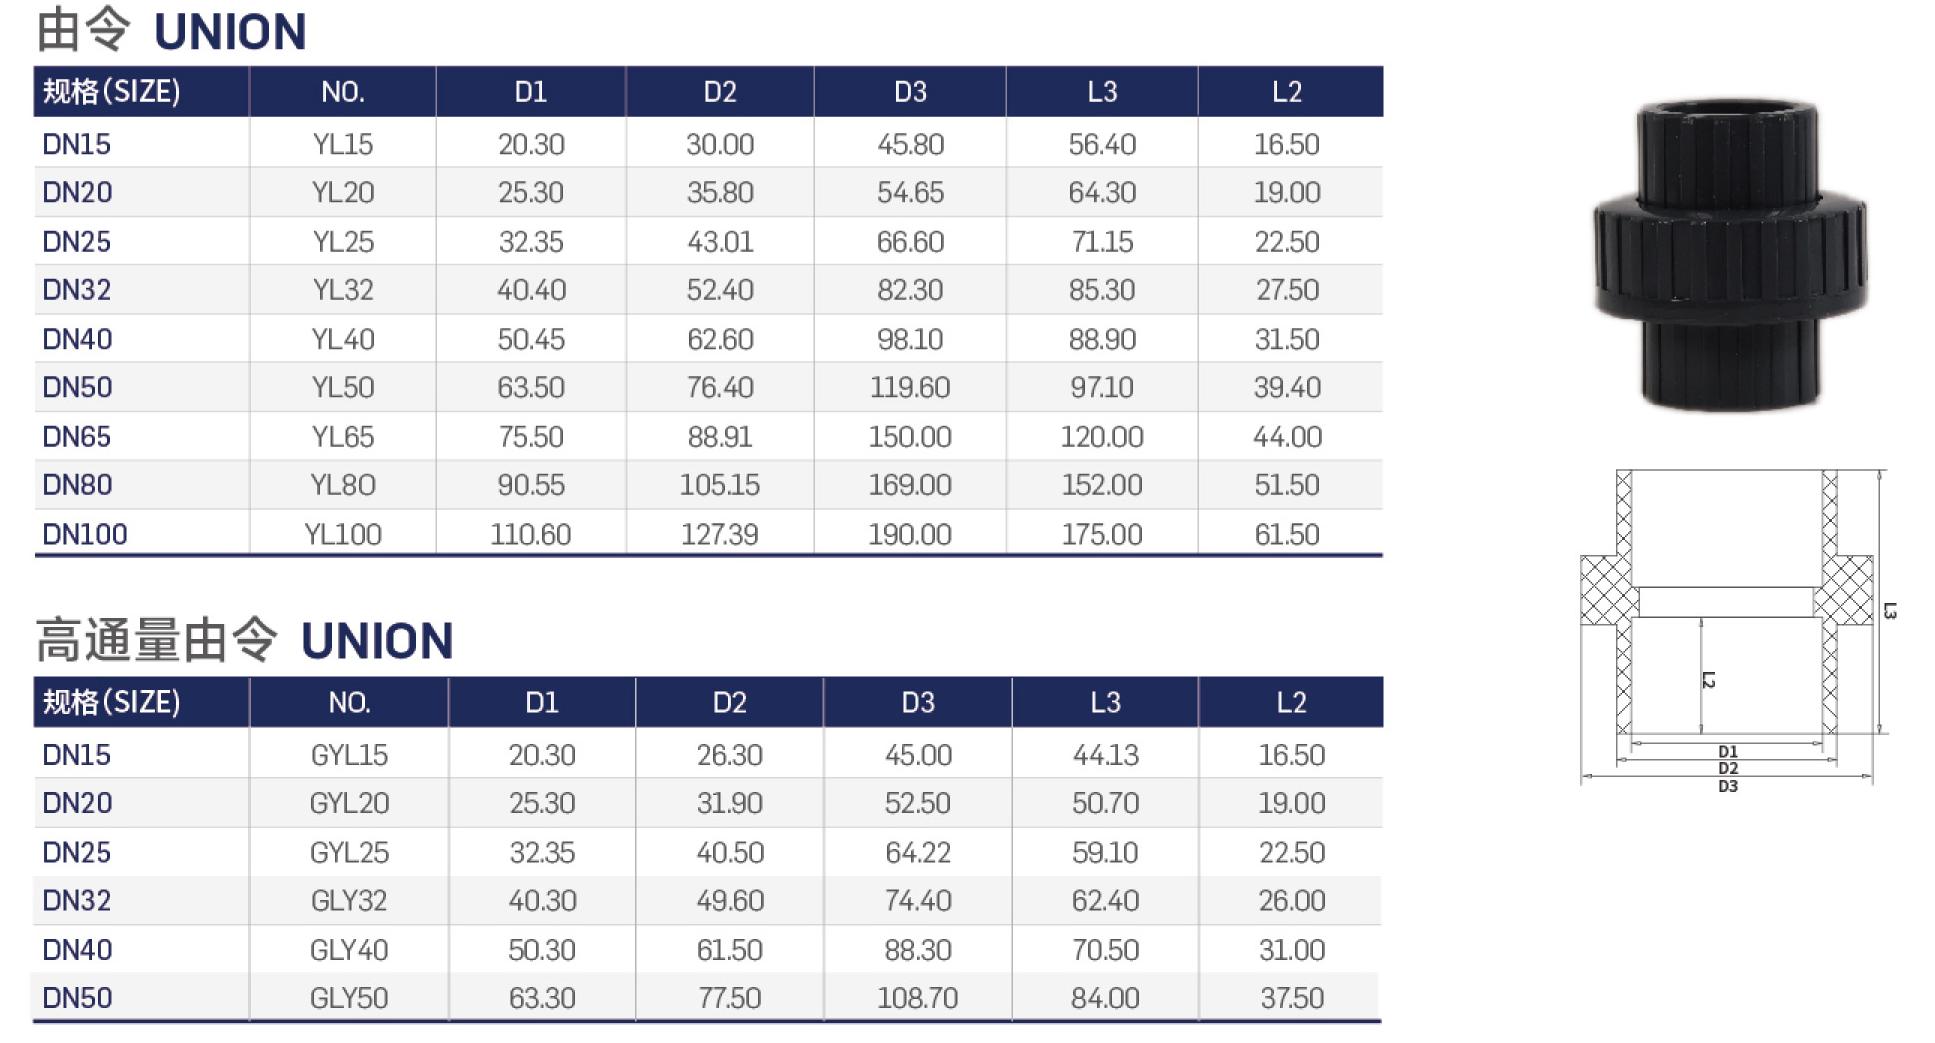1935x1043 pixels.
Task: Click the 高通量由令 UNION heading
Action: point(245,641)
